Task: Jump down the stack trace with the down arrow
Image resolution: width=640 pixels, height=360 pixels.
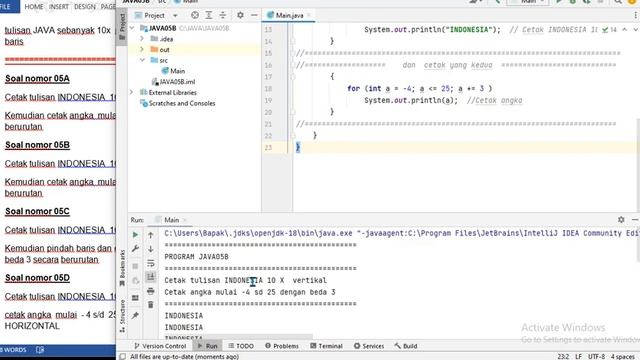Action: pyautogui.click(x=151, y=249)
